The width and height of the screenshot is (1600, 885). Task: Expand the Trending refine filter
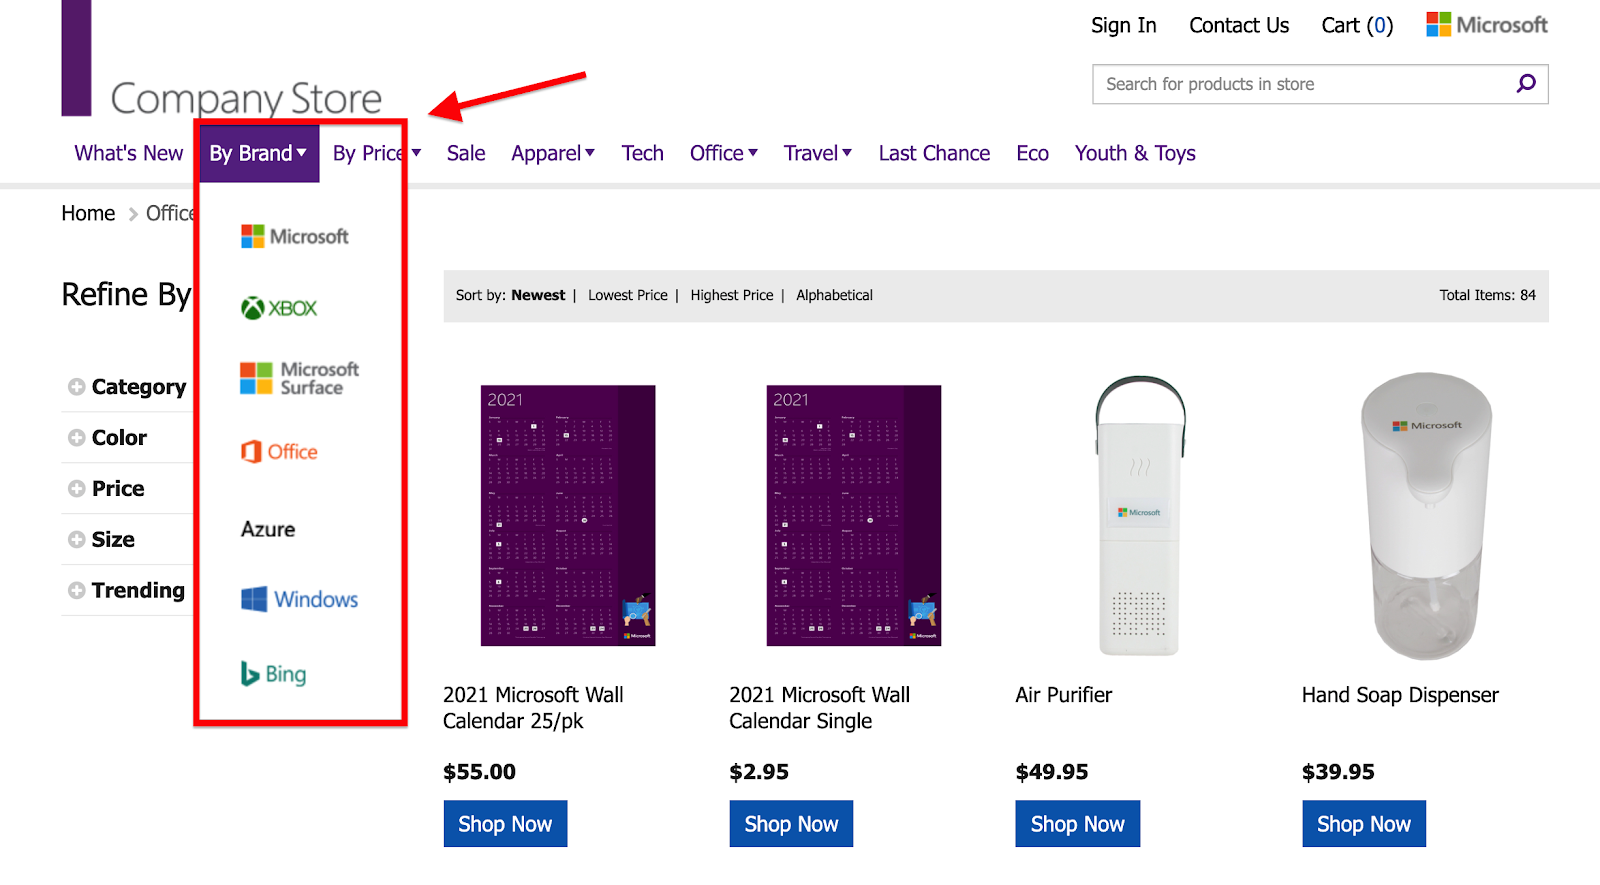point(126,590)
